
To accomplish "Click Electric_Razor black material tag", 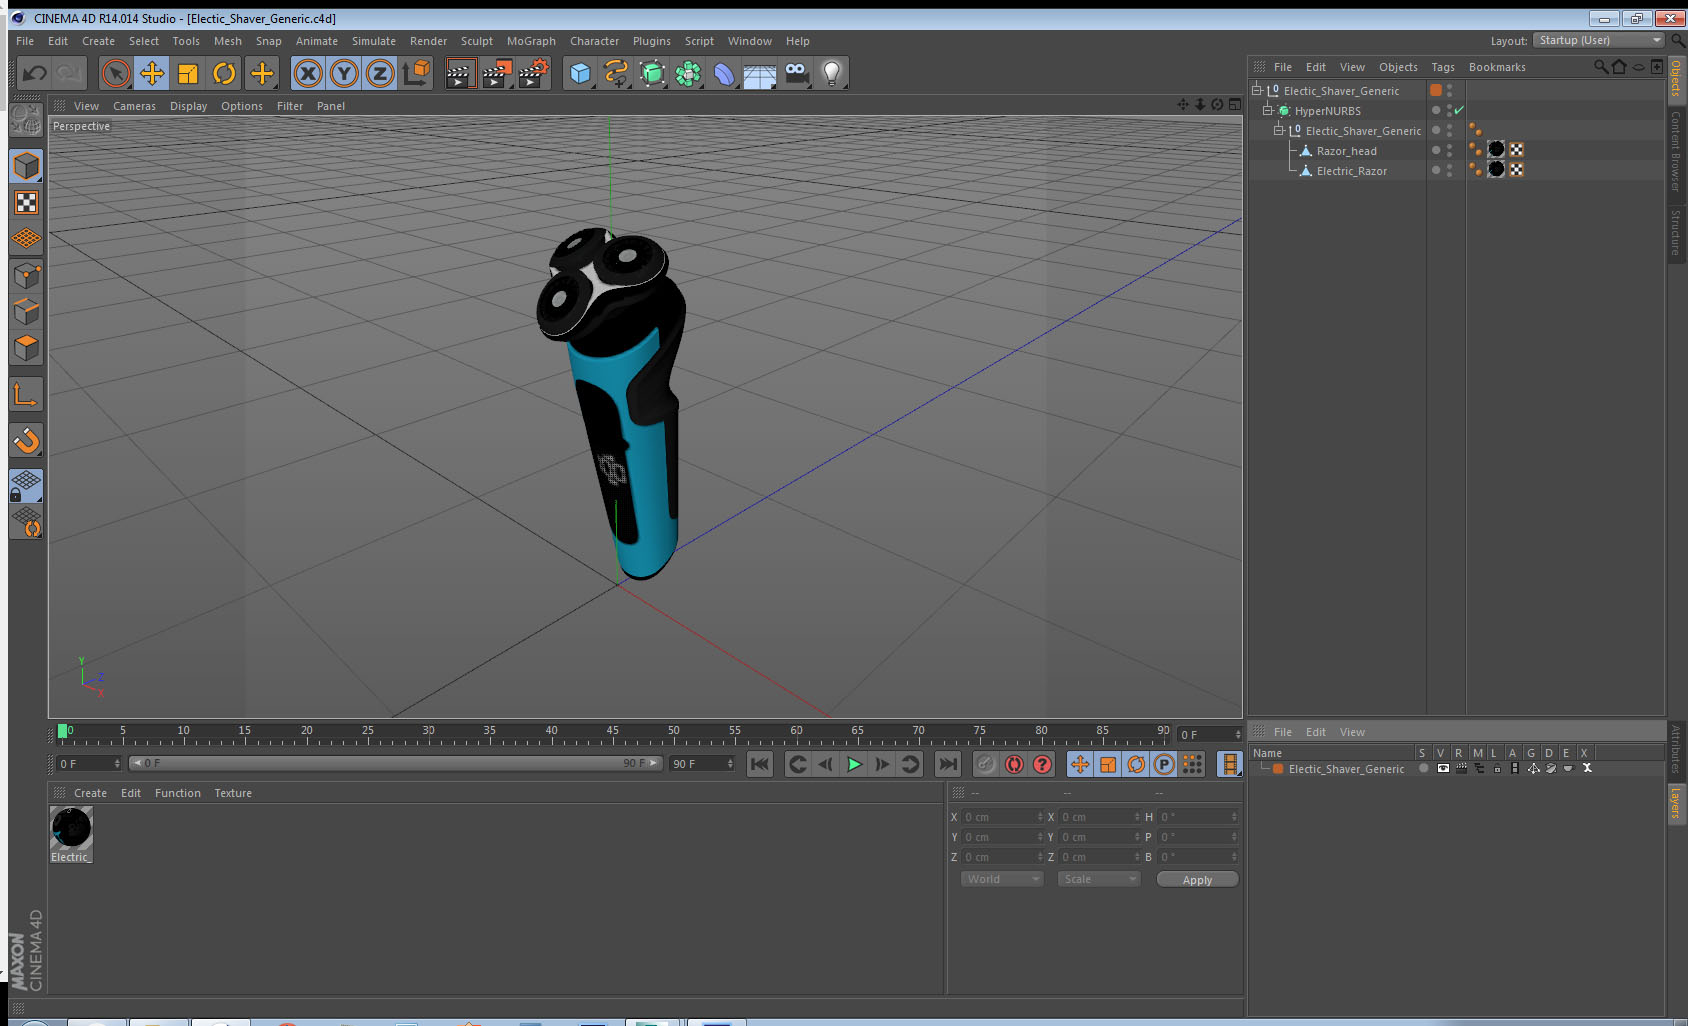I will click(x=1496, y=170).
